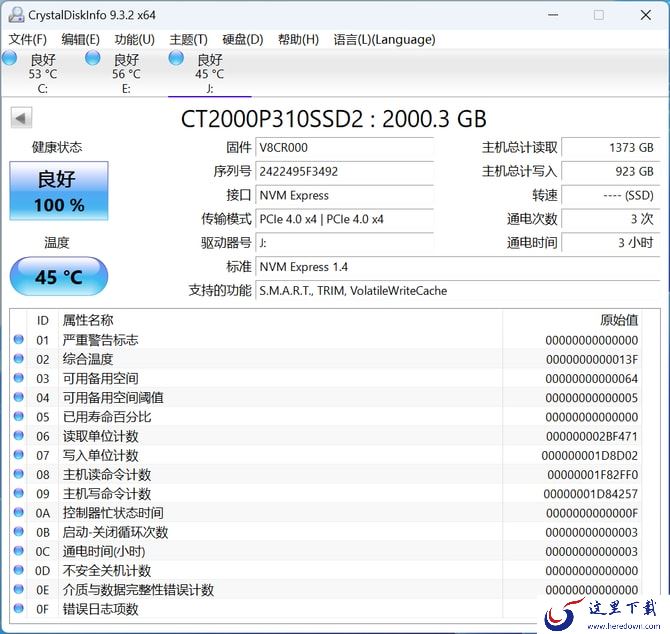Click status dot for attribute 07 写入单位计数
Screen dimensions: 670x634
(x=18, y=455)
